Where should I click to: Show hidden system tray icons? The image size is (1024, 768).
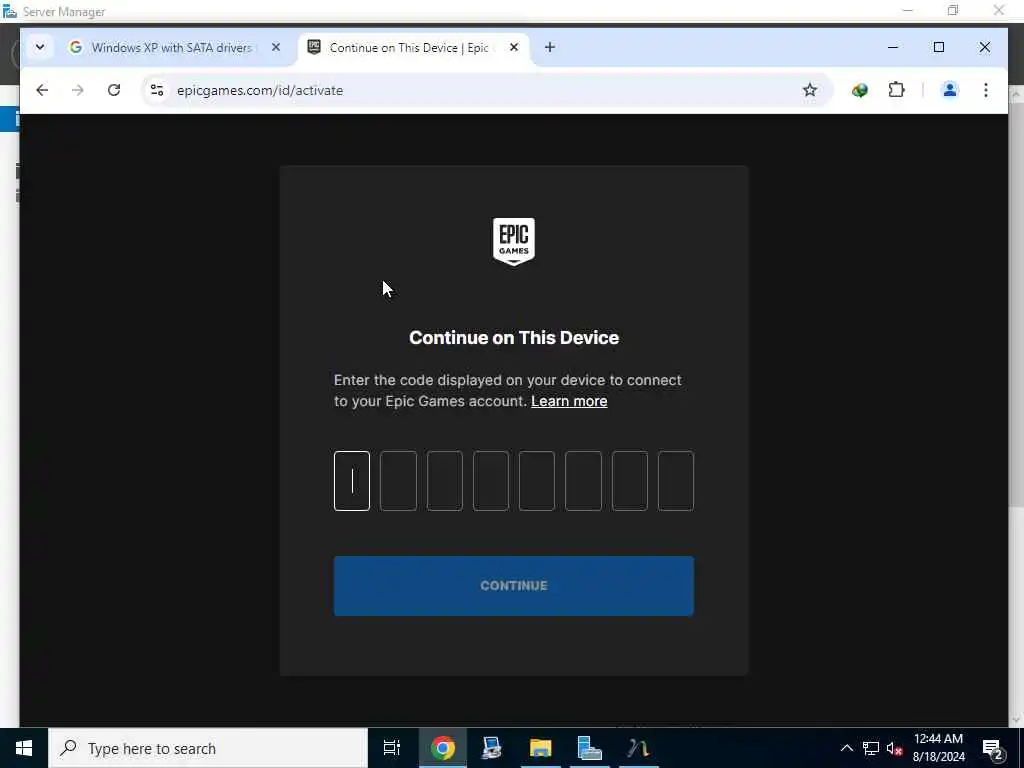point(846,748)
